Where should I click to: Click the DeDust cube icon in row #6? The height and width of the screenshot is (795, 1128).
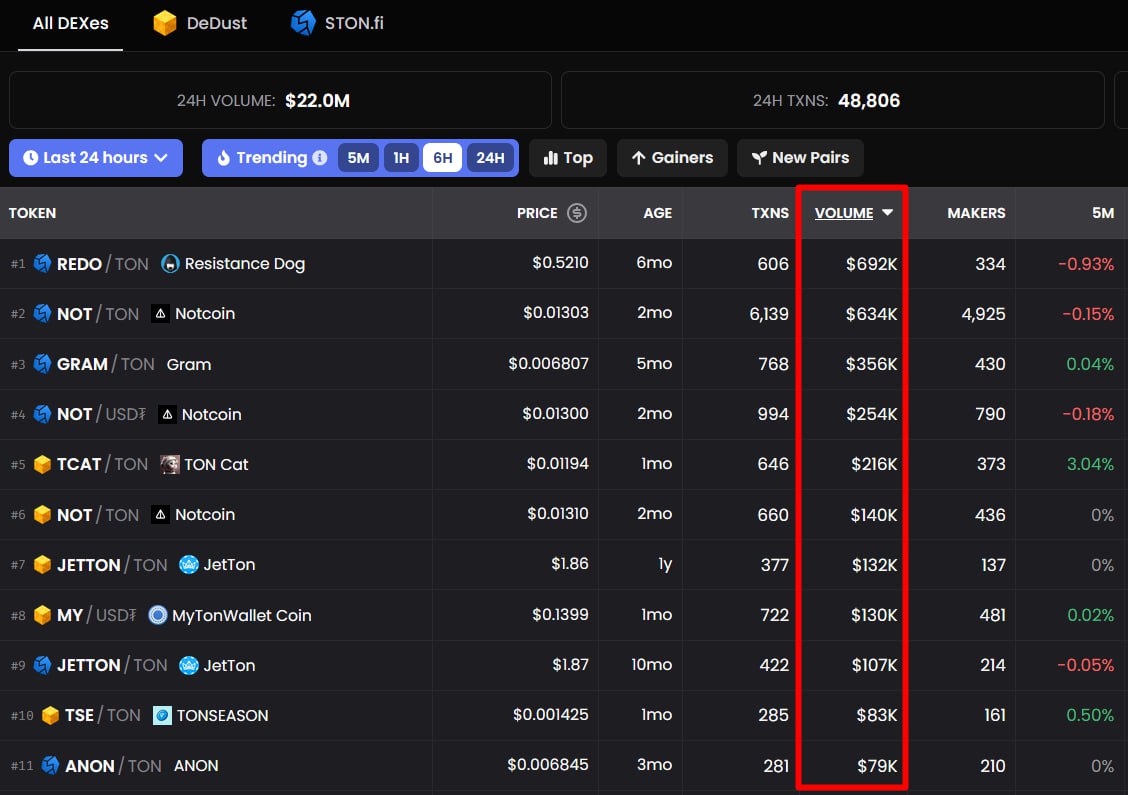coord(42,514)
